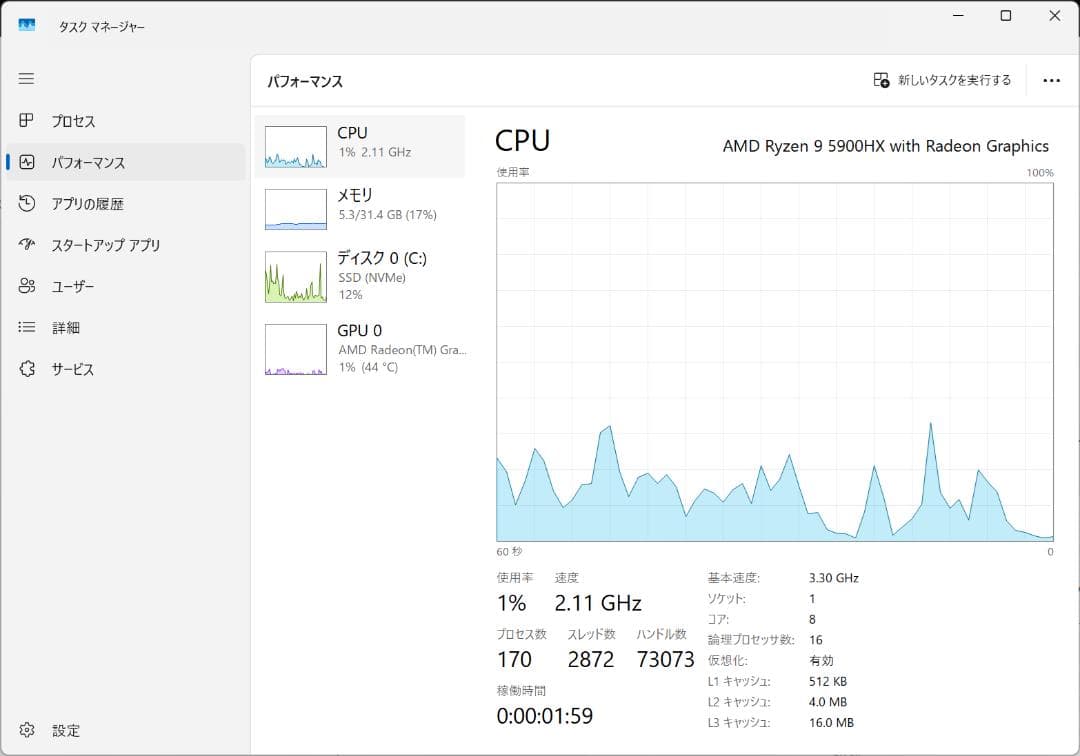Open the three-dot more options menu

[1051, 80]
